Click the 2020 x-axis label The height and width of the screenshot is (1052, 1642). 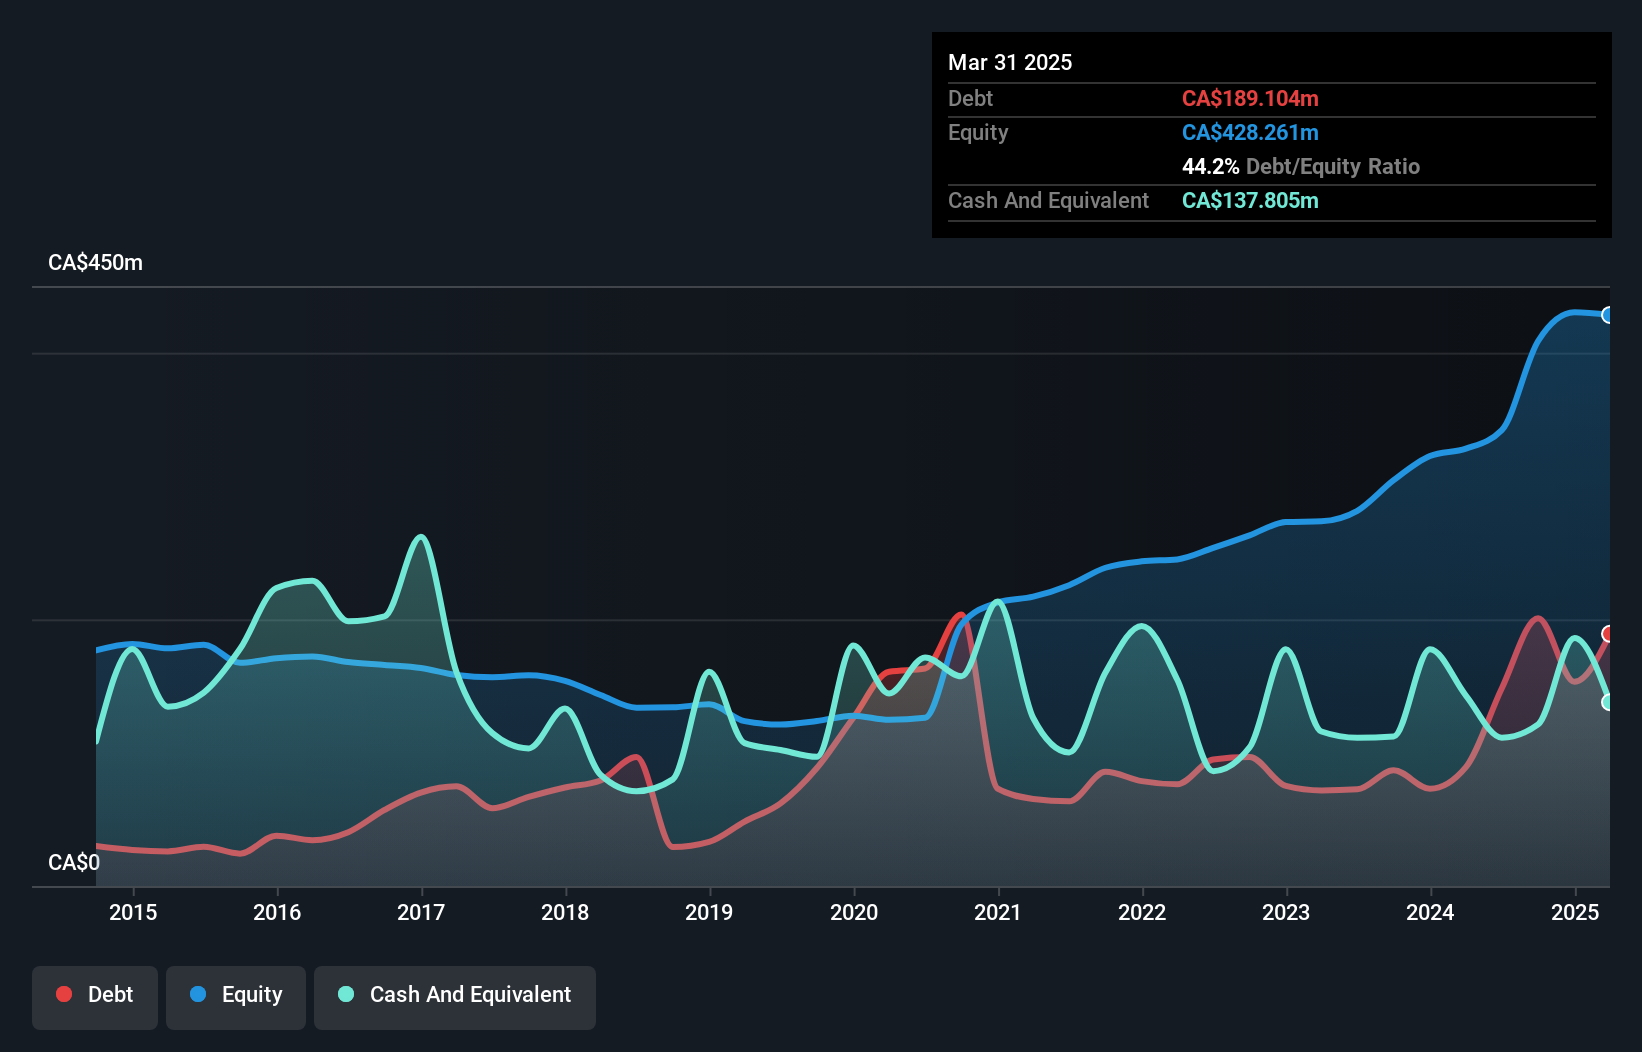point(854,912)
